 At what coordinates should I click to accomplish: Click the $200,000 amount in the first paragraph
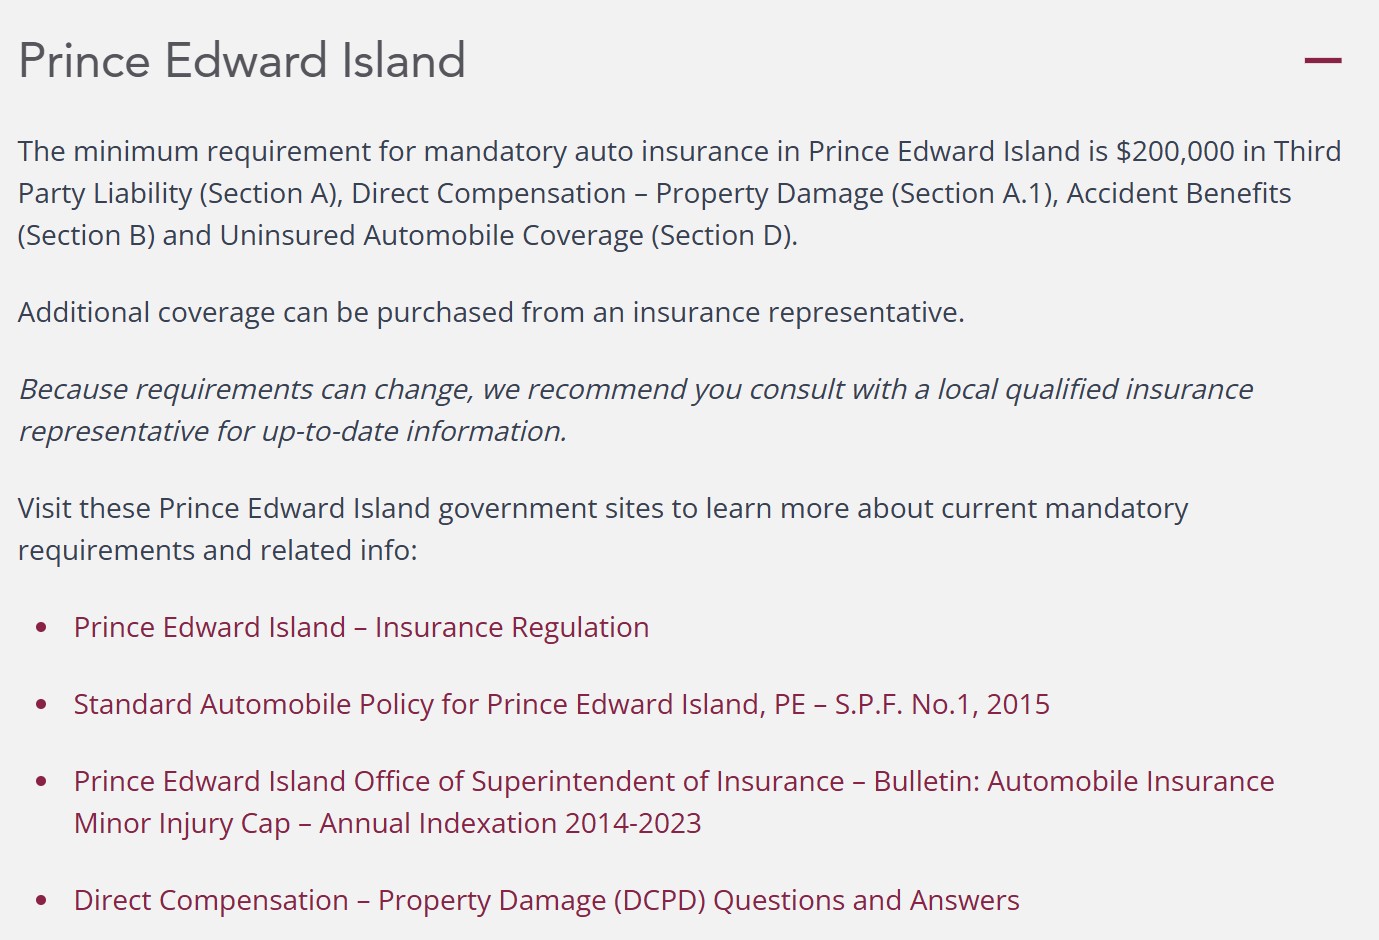pos(1175,151)
